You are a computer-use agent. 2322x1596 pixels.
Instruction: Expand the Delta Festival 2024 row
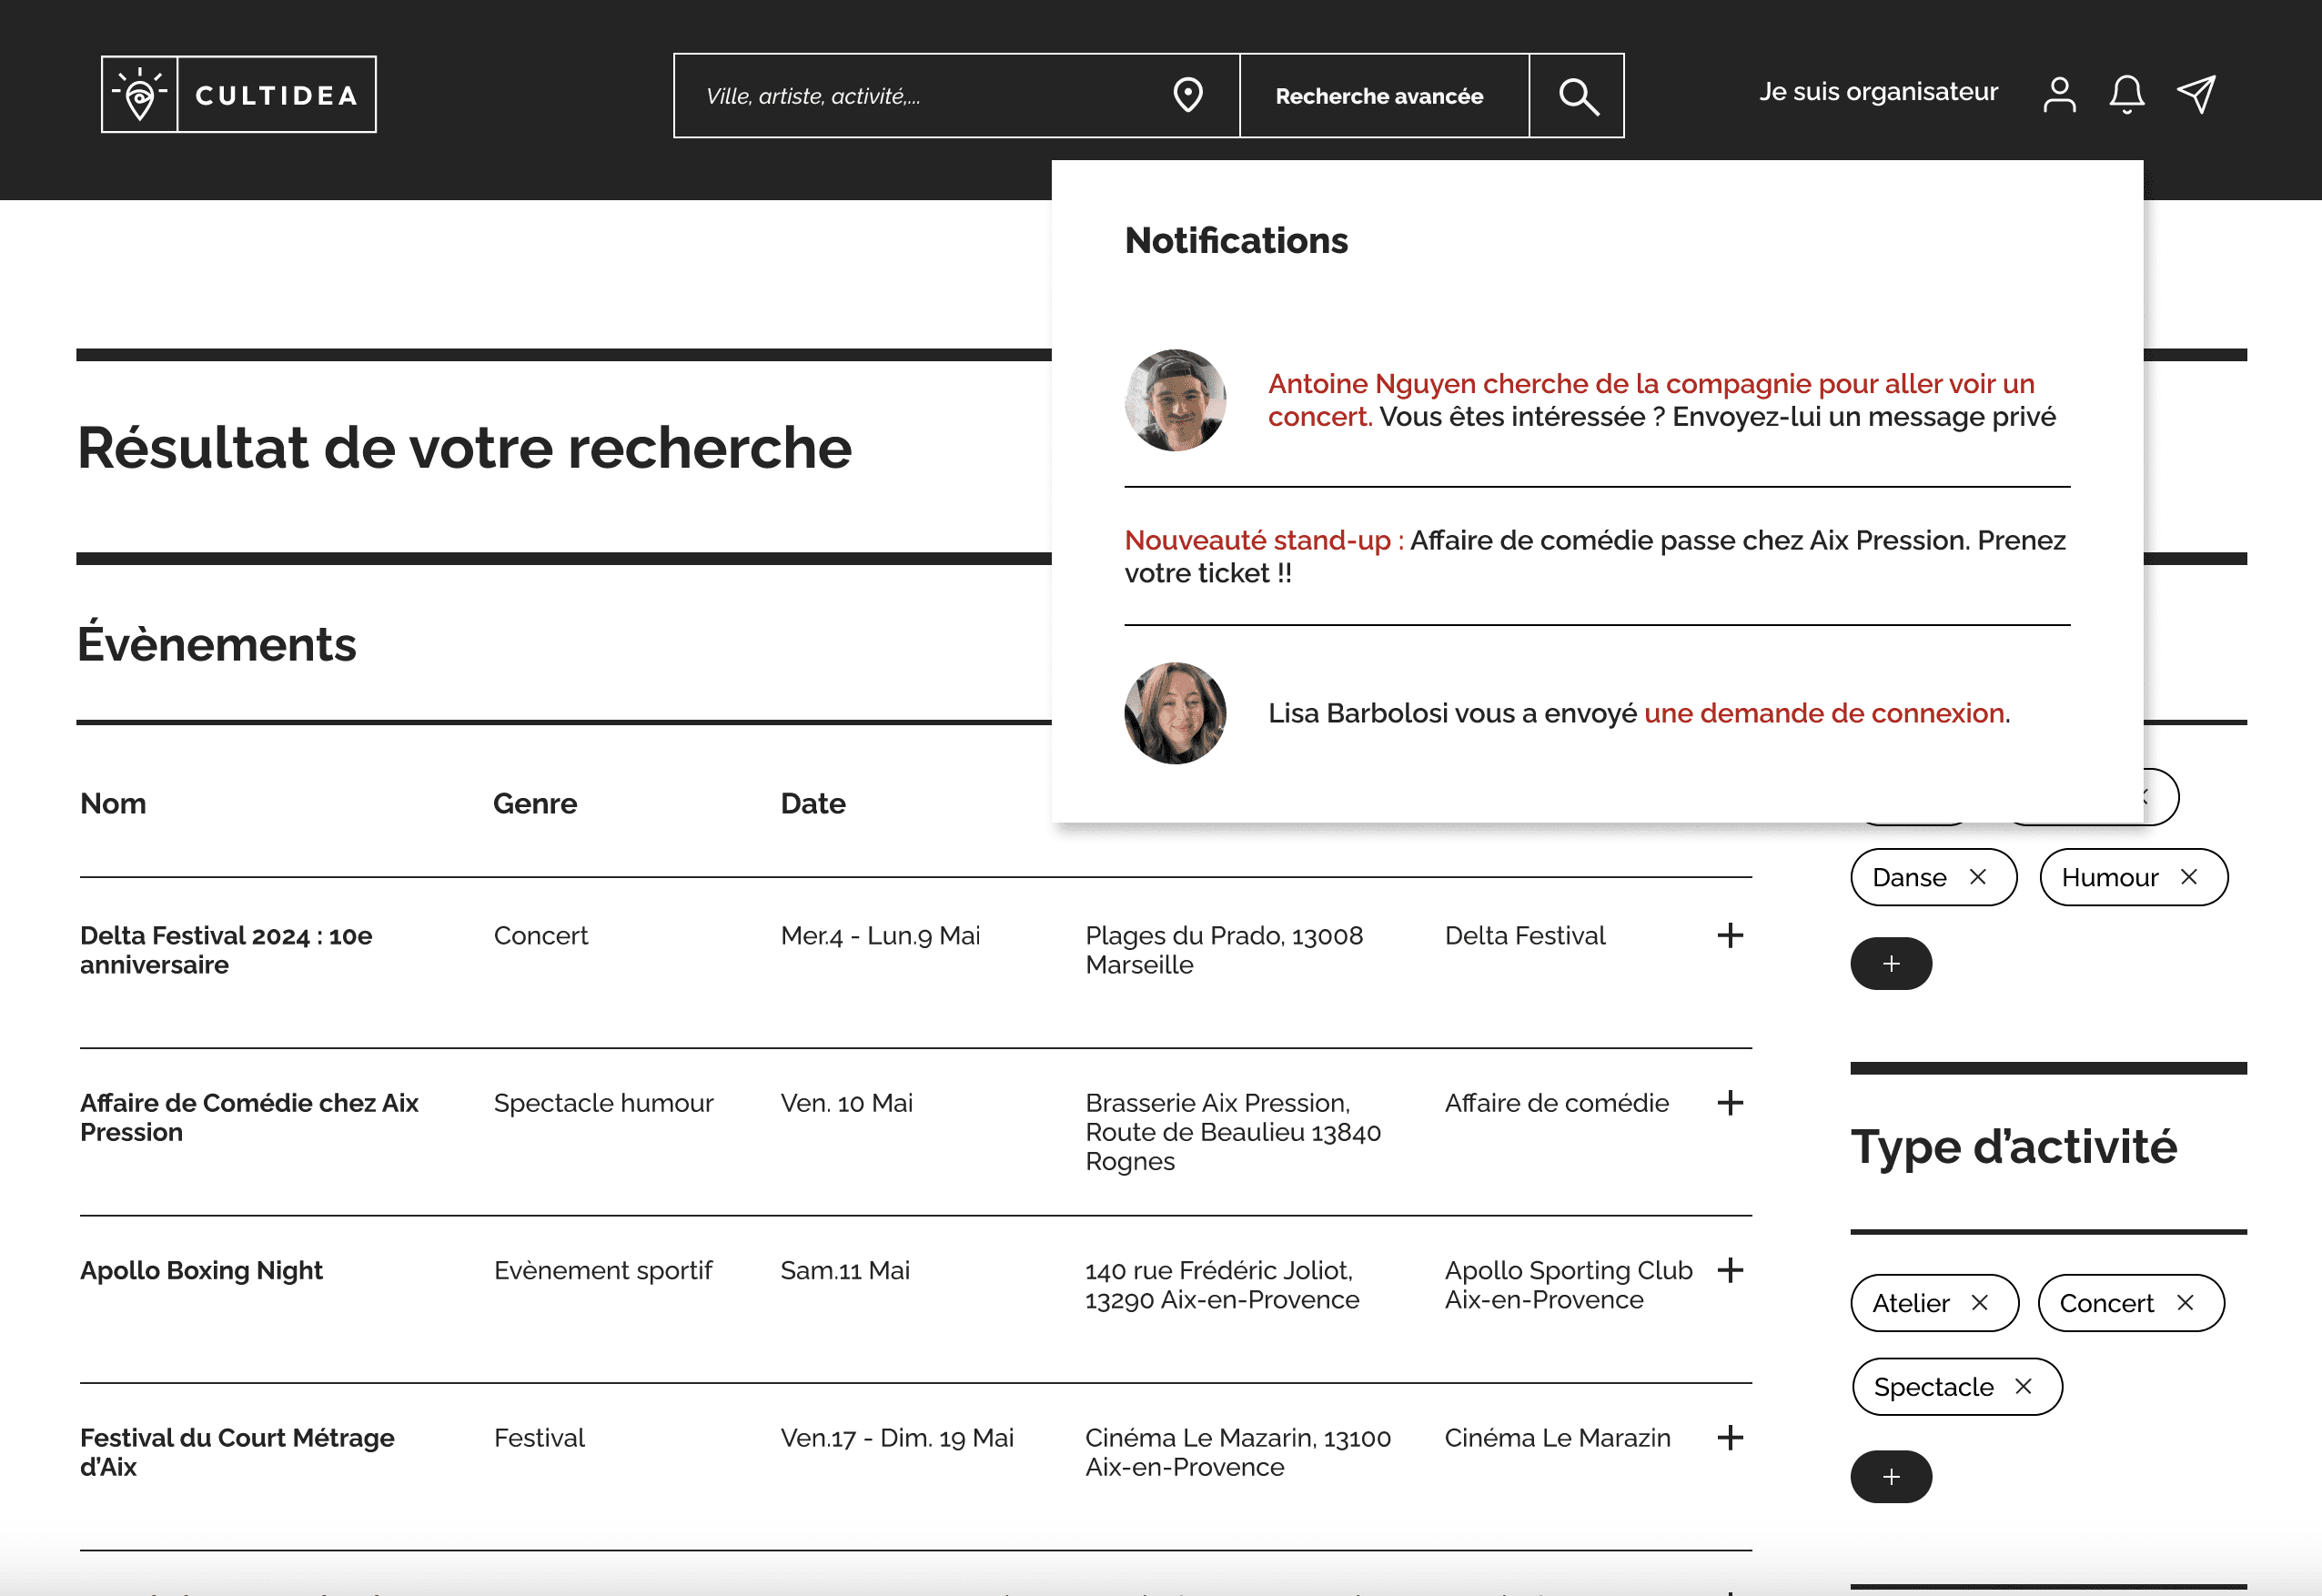[x=1729, y=935]
